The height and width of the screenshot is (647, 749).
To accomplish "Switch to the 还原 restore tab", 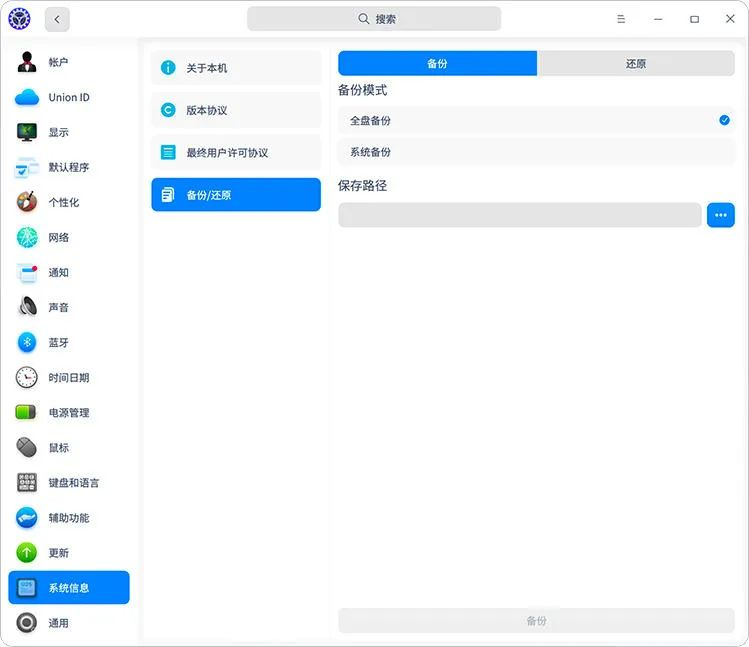I will pyautogui.click(x=636, y=63).
